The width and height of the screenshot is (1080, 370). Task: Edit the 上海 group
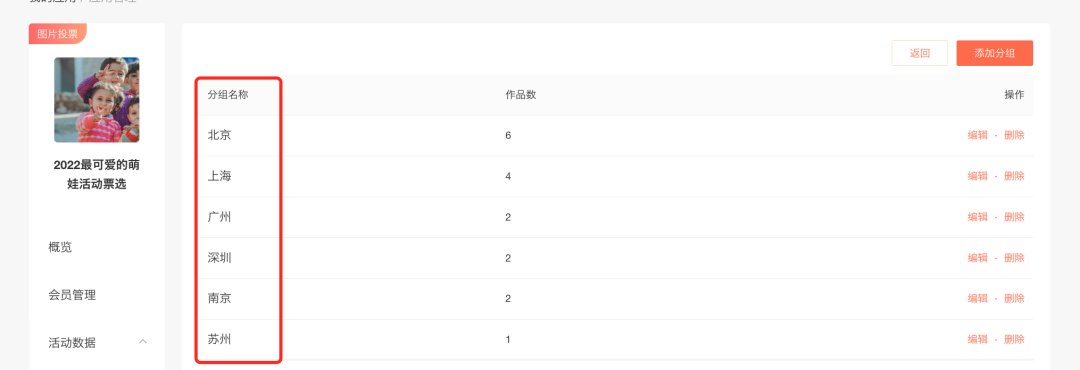point(977,176)
